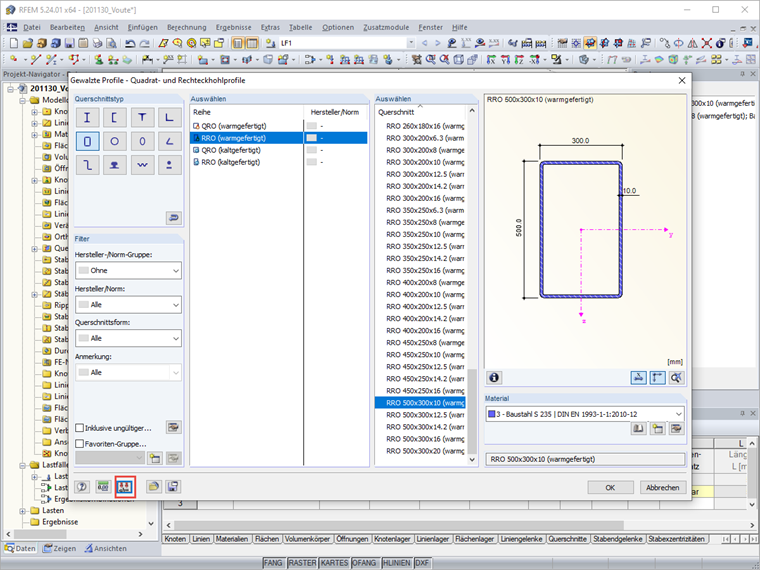The image size is (760, 570).
Task: Toggle principal axes display in preview
Action: coord(657,378)
